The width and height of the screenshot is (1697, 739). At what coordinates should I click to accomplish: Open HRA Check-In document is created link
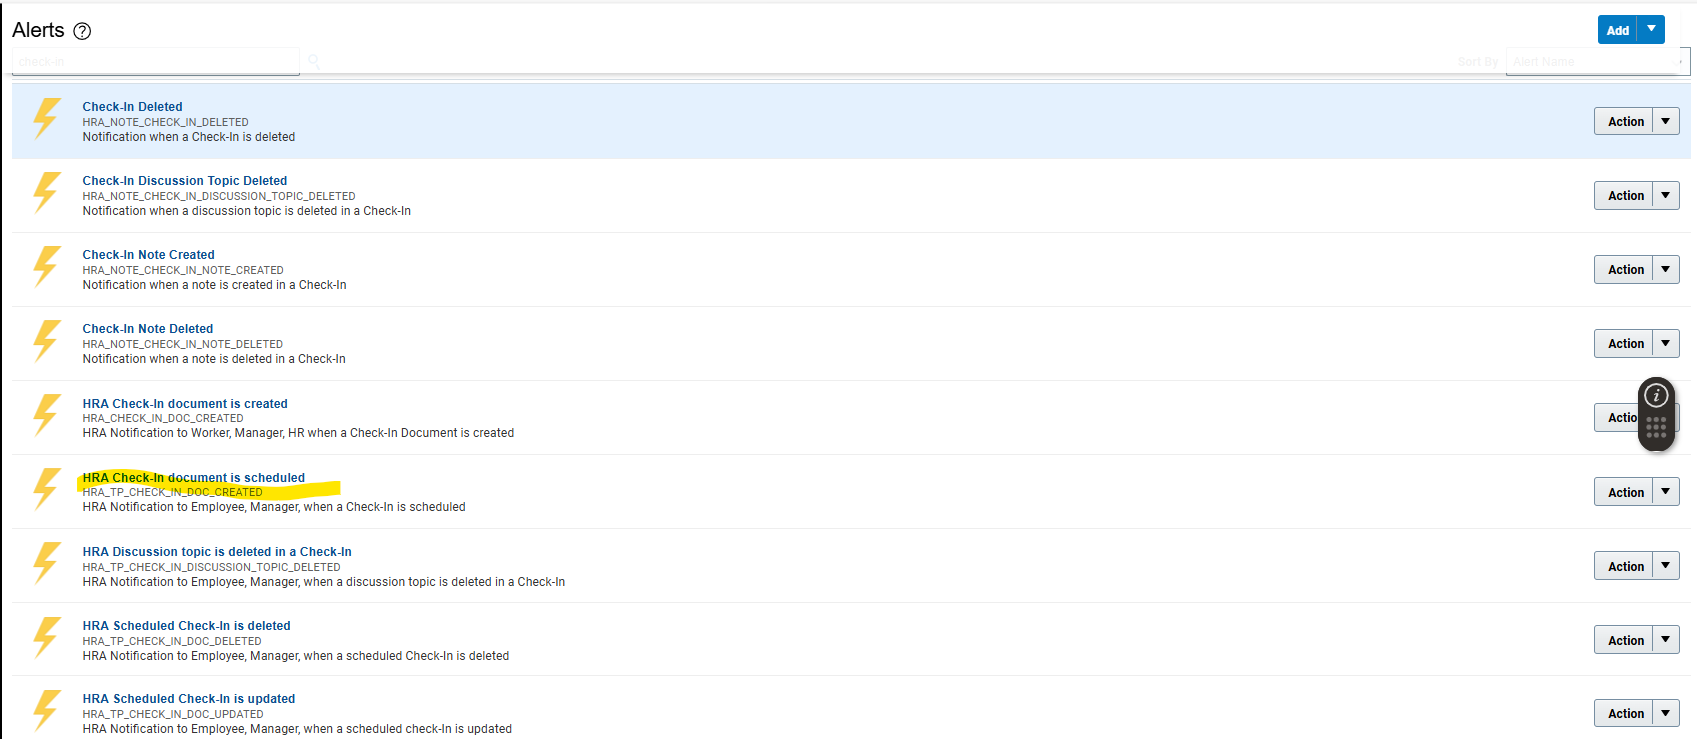(x=185, y=404)
